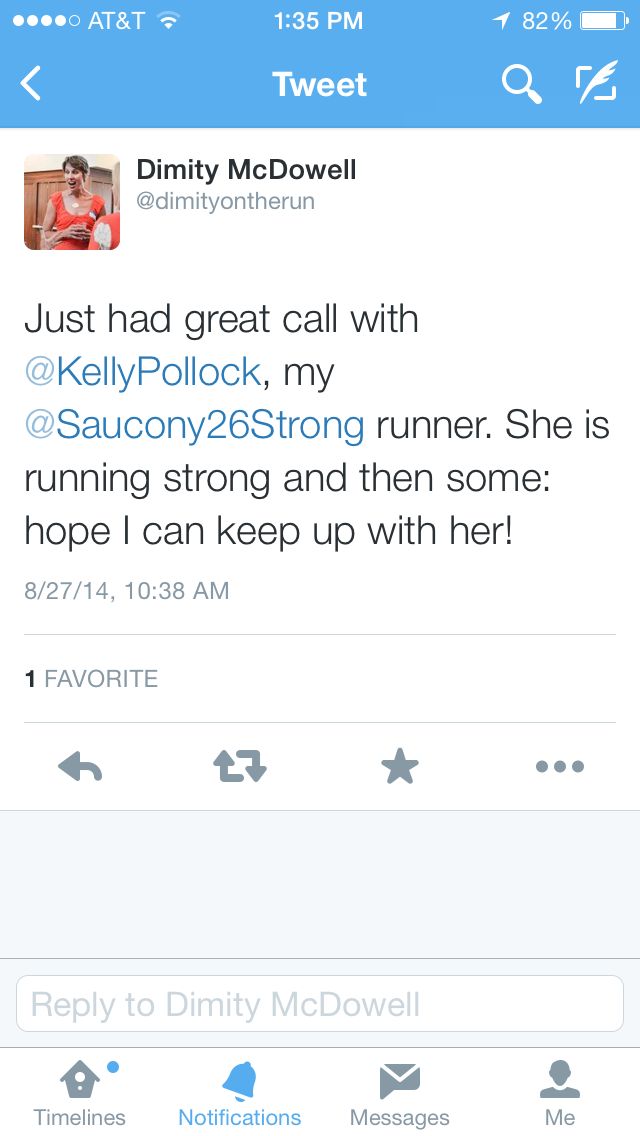Open search with magnifier icon

[520, 85]
